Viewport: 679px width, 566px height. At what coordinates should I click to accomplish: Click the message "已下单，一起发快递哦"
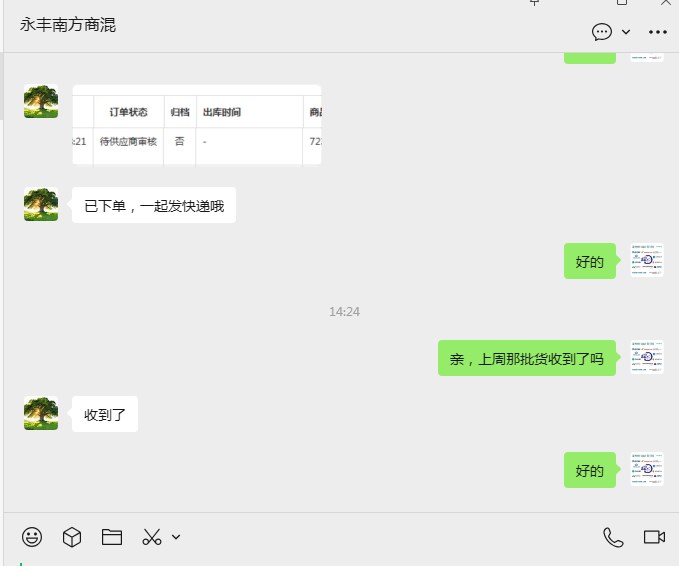point(154,205)
